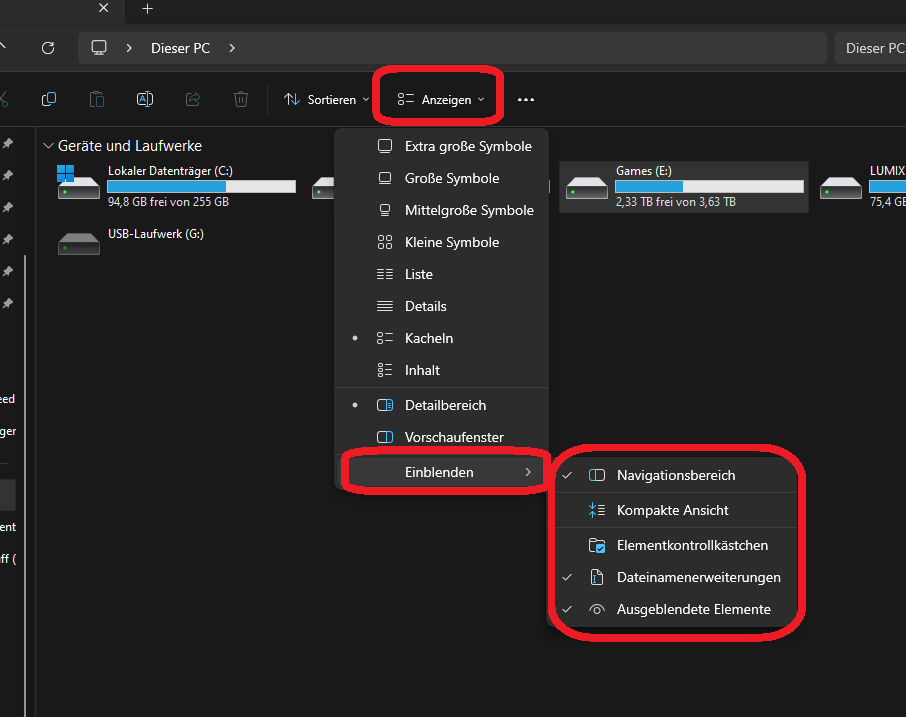Toggle Navigationsbereich visibility
Viewport: 906px width, 717px height.
click(676, 475)
